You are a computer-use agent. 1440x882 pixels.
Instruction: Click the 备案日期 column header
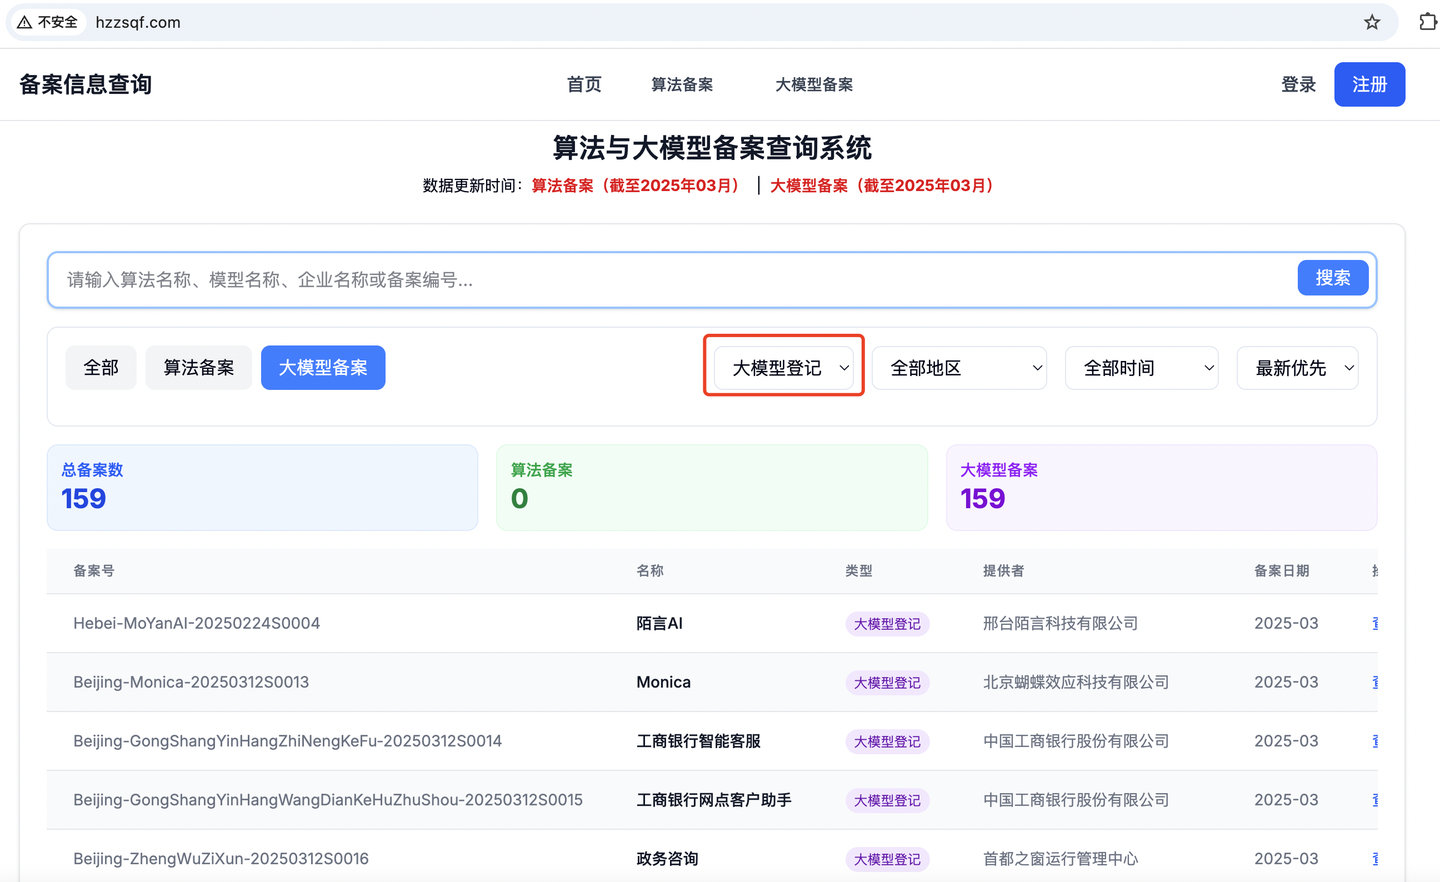coord(1281,571)
